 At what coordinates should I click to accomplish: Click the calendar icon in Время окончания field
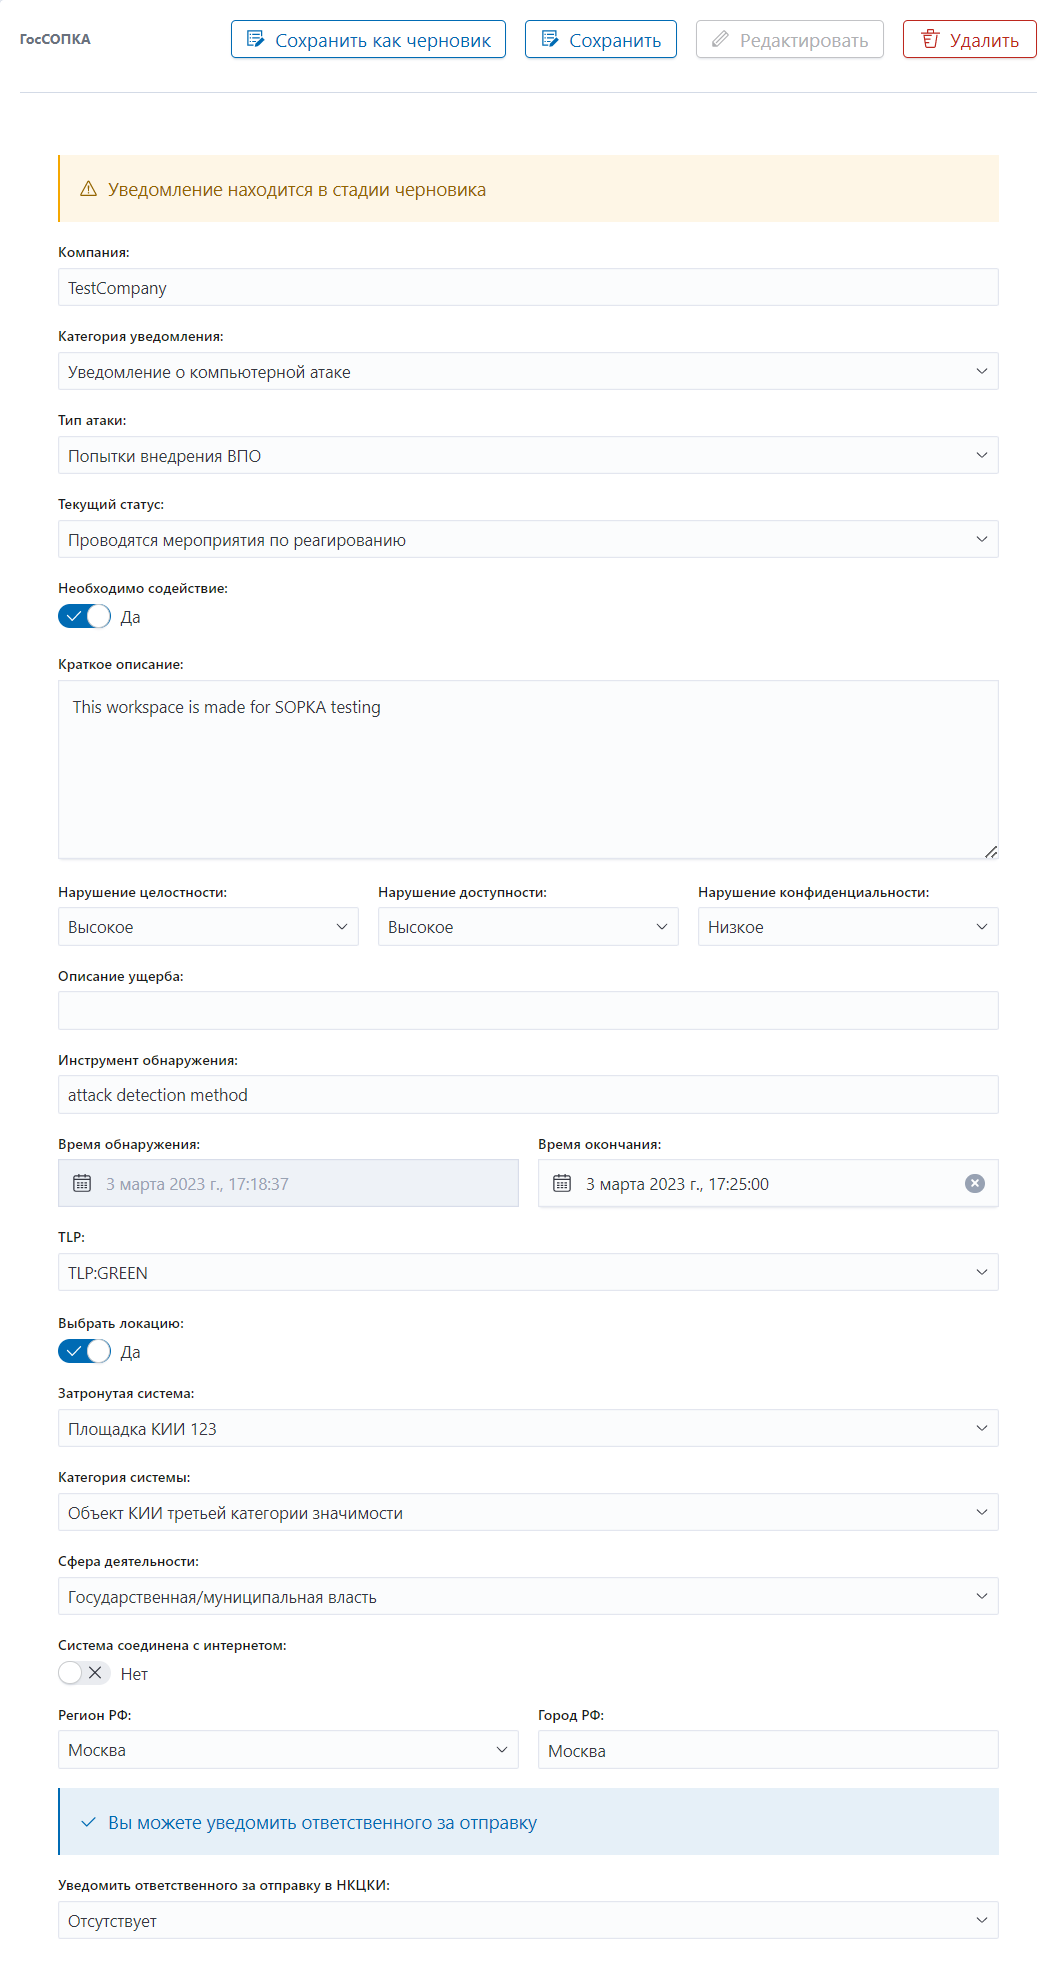point(562,1183)
